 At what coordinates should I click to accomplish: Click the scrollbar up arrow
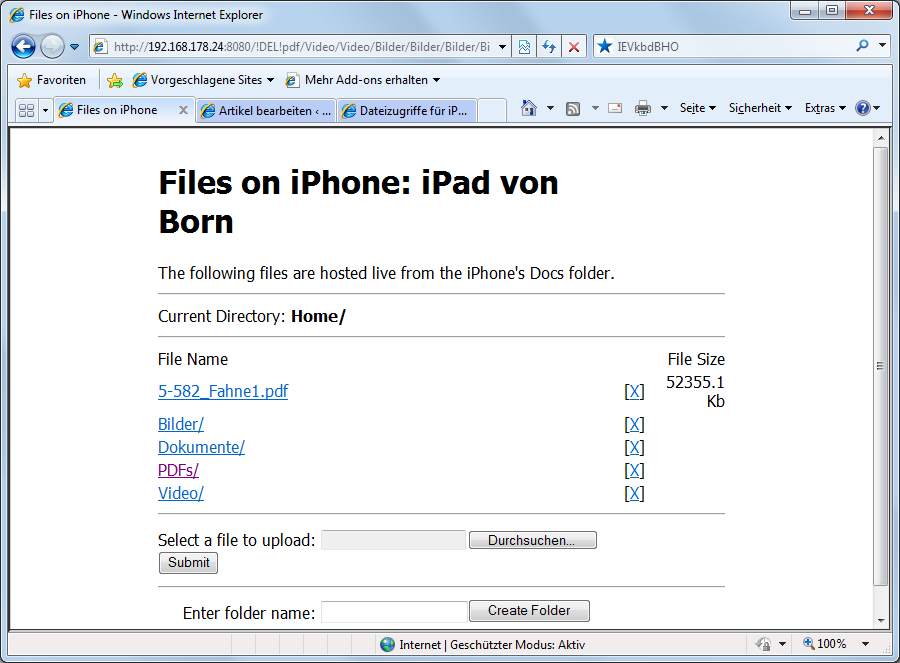click(x=880, y=138)
